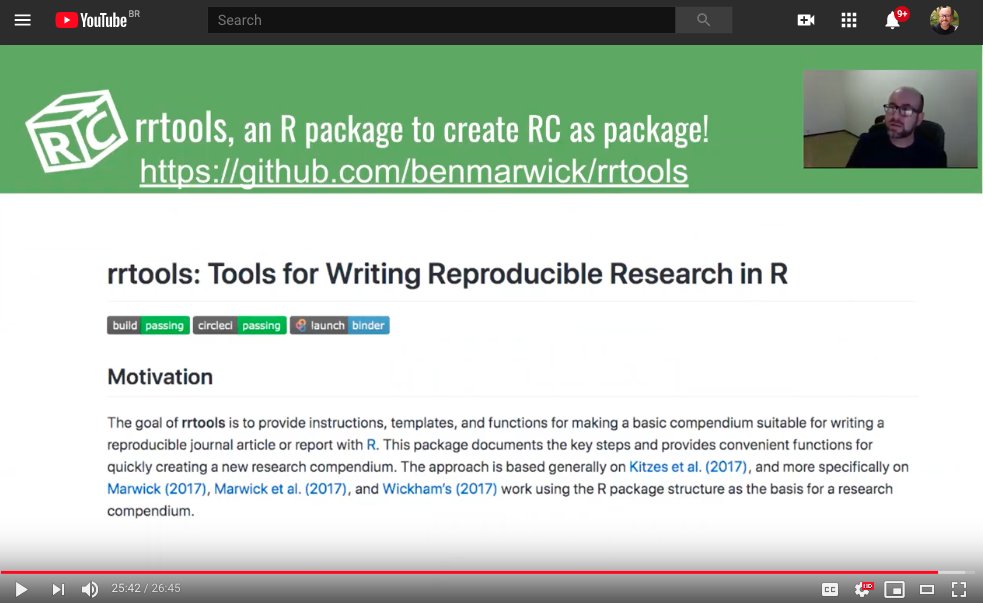983x603 pixels.
Task: Open the Kitzes et al. (2017) link
Action: click(688, 467)
